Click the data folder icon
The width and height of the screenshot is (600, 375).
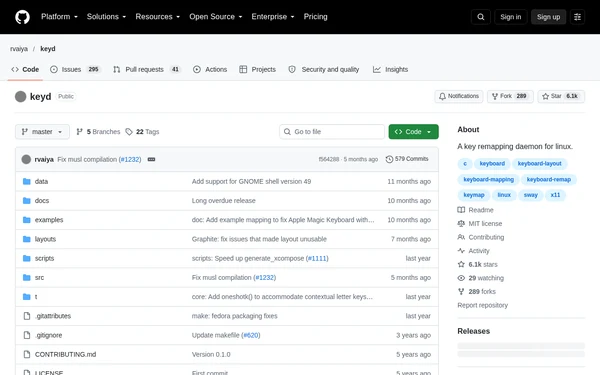click(26, 181)
